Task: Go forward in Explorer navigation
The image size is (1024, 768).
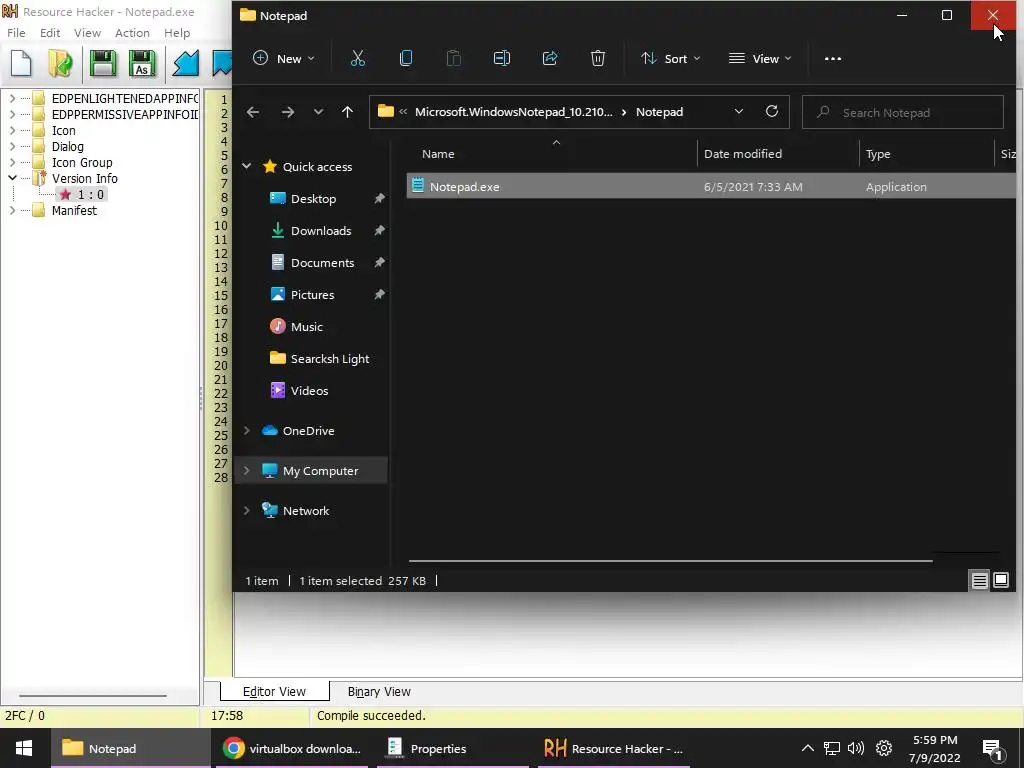Action: (287, 112)
